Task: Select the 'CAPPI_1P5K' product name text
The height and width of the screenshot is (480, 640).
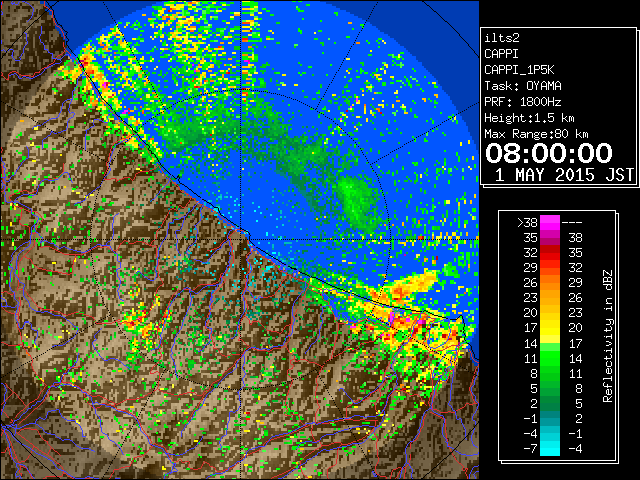Action: pyautogui.click(x=519, y=70)
